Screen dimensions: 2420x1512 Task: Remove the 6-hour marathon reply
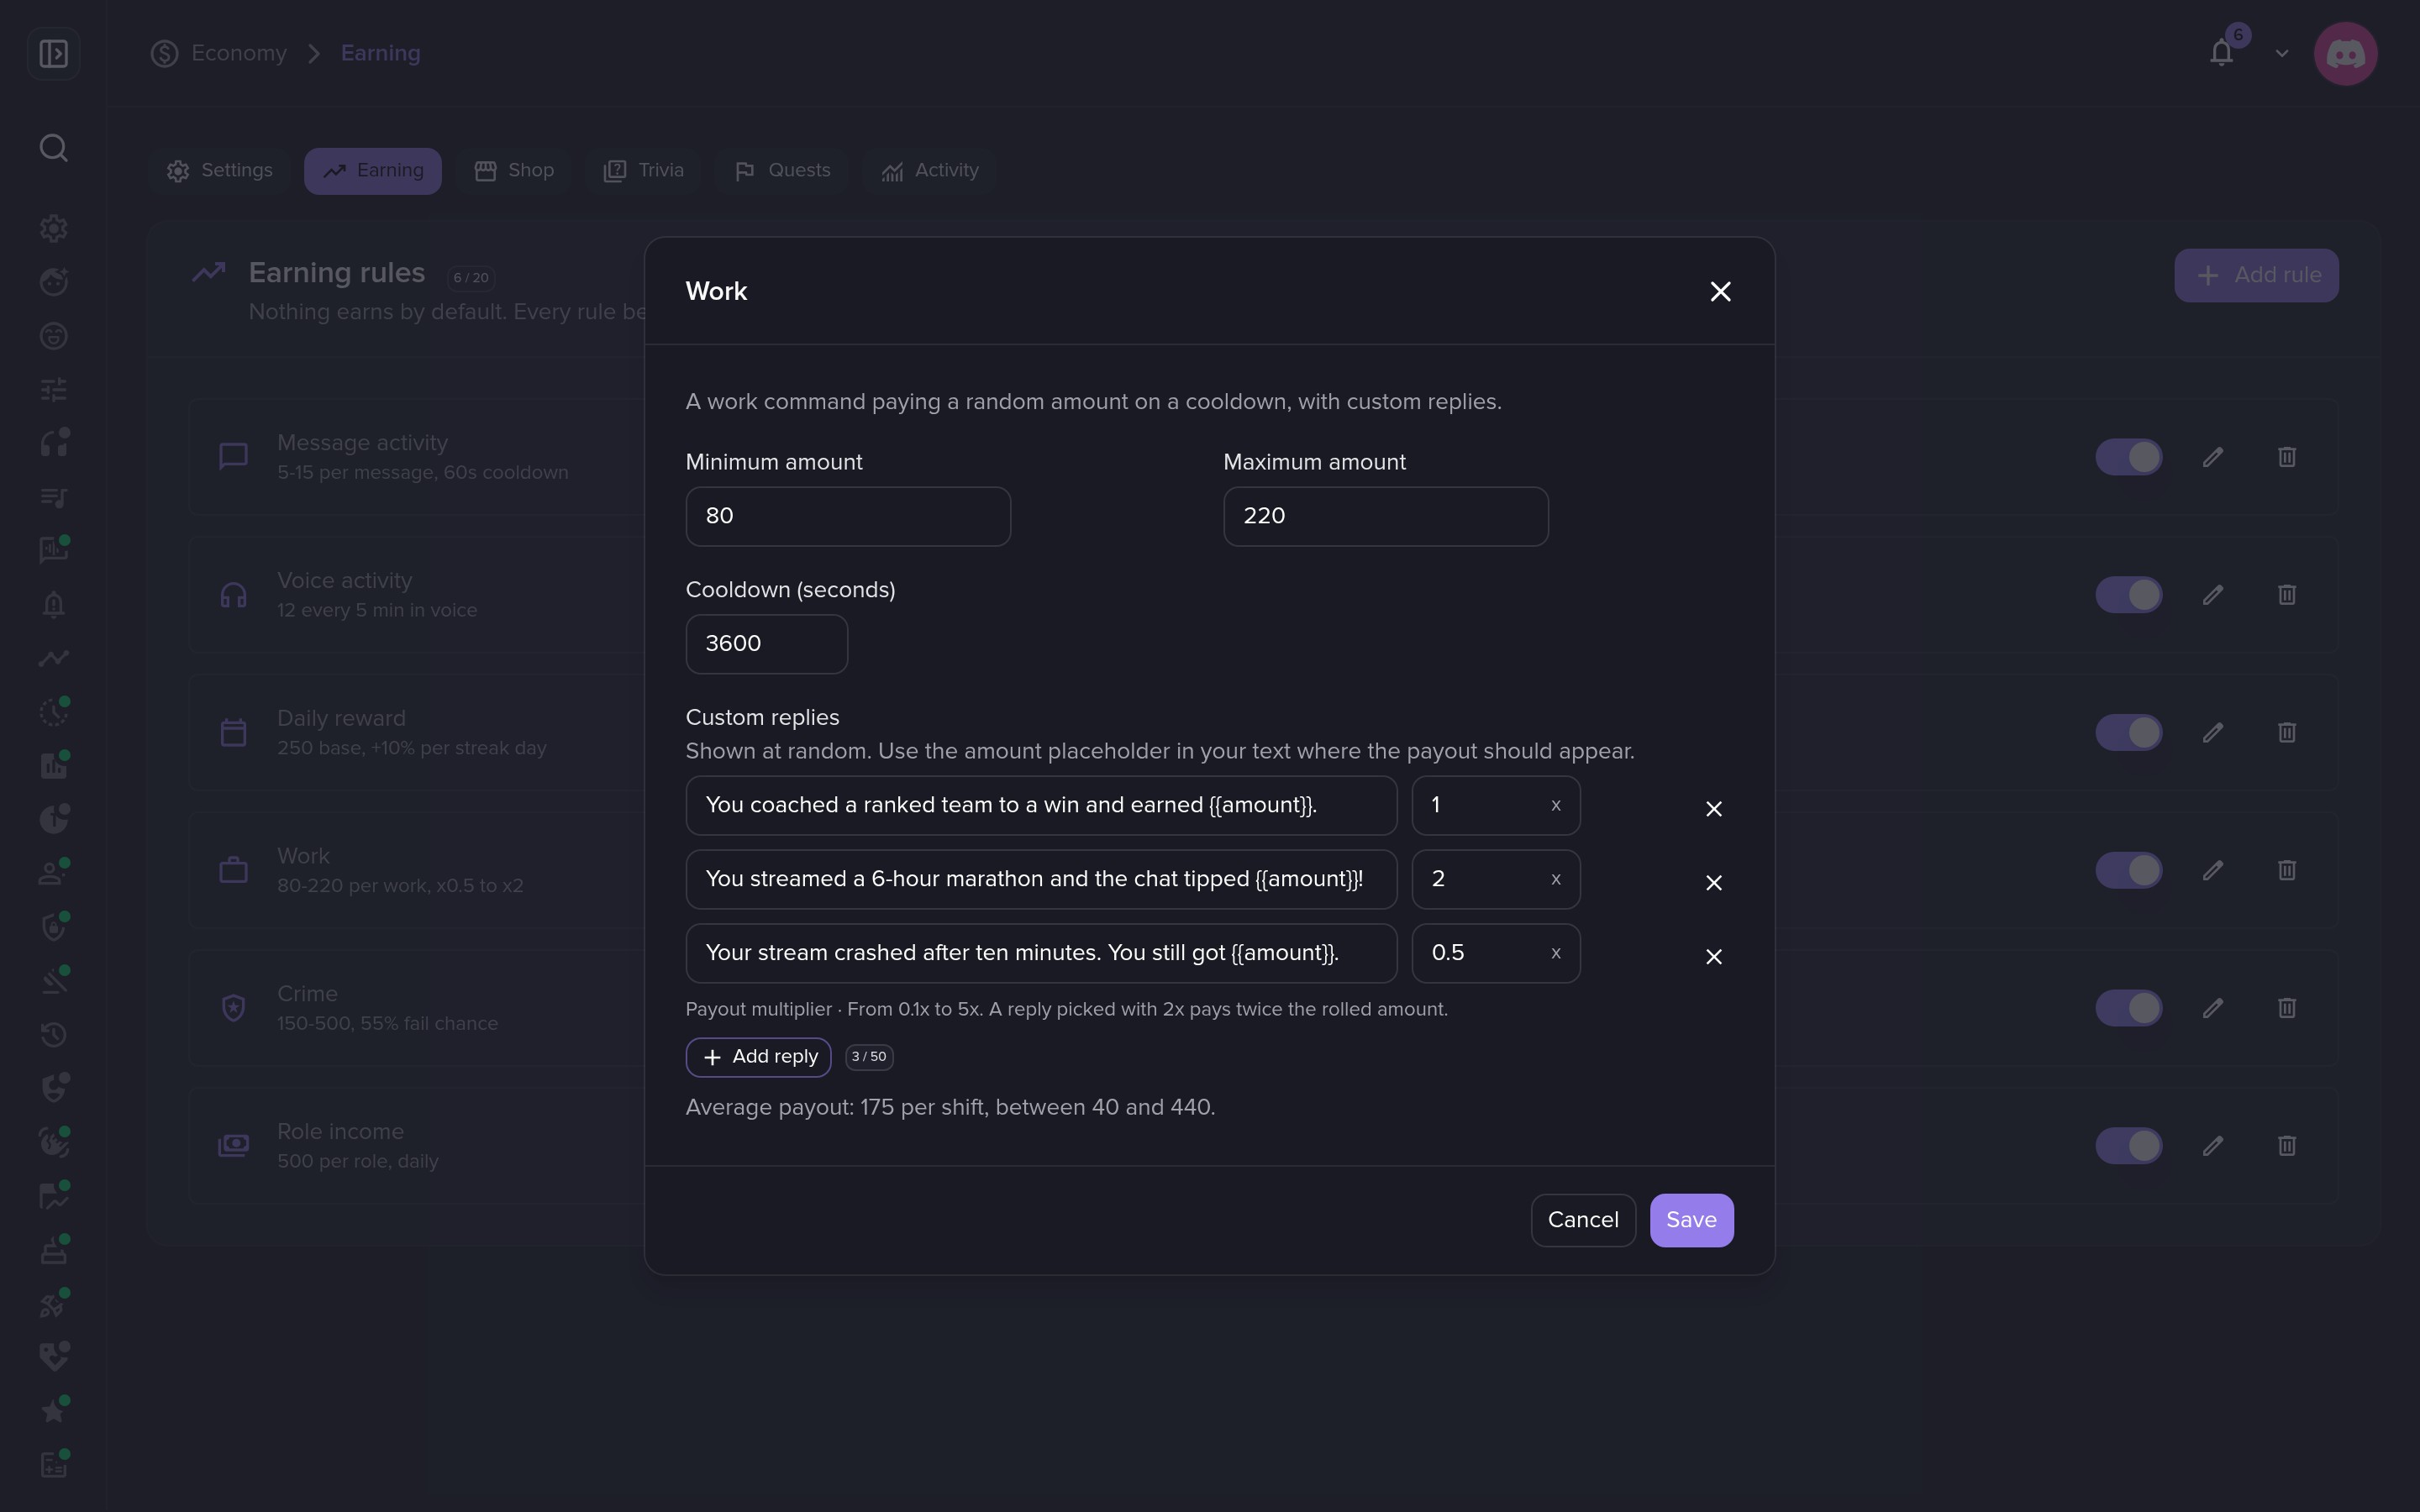tap(1713, 882)
